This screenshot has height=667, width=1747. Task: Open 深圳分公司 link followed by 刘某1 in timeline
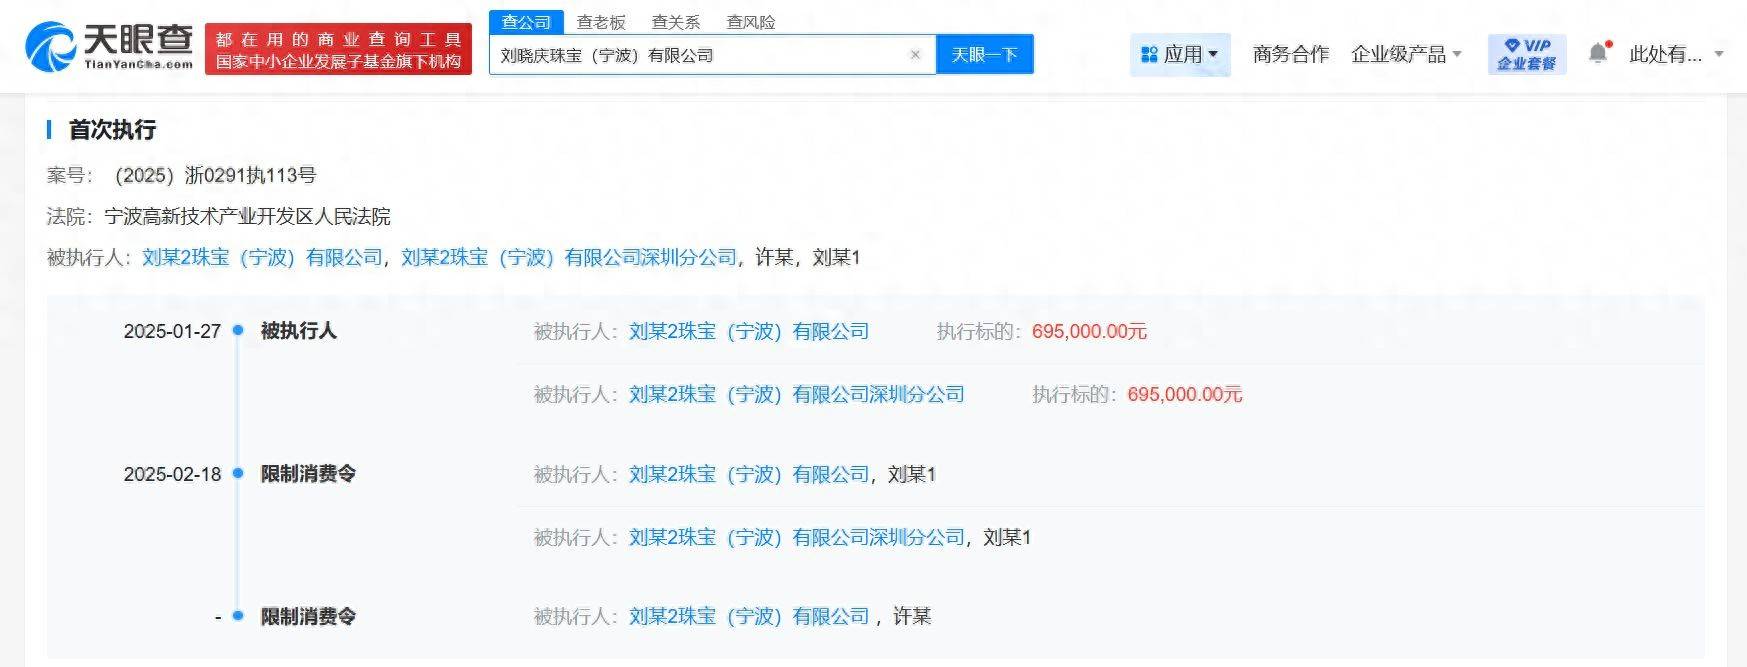tap(797, 537)
